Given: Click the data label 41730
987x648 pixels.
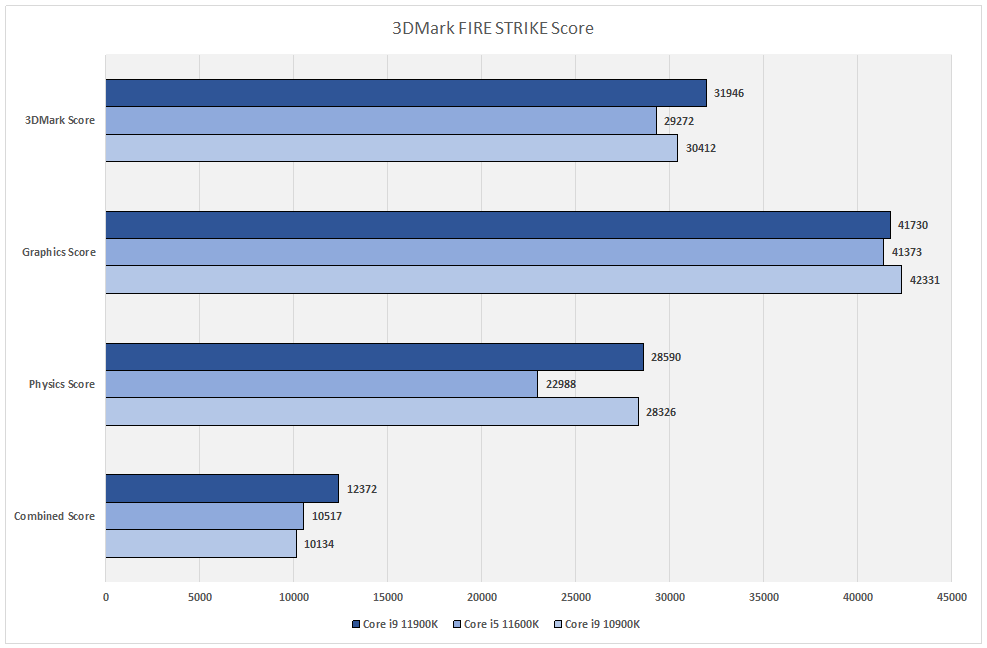Looking at the screenshot, I should [x=913, y=225].
